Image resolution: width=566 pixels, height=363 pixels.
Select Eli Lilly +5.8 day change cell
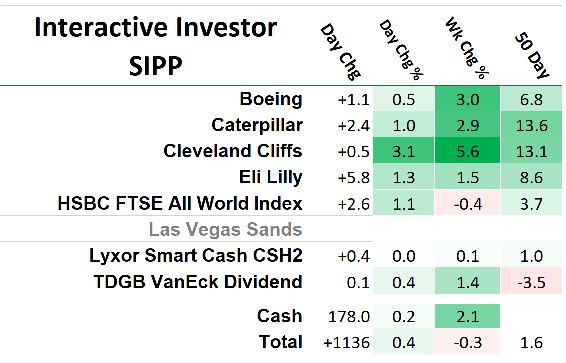[x=353, y=178]
